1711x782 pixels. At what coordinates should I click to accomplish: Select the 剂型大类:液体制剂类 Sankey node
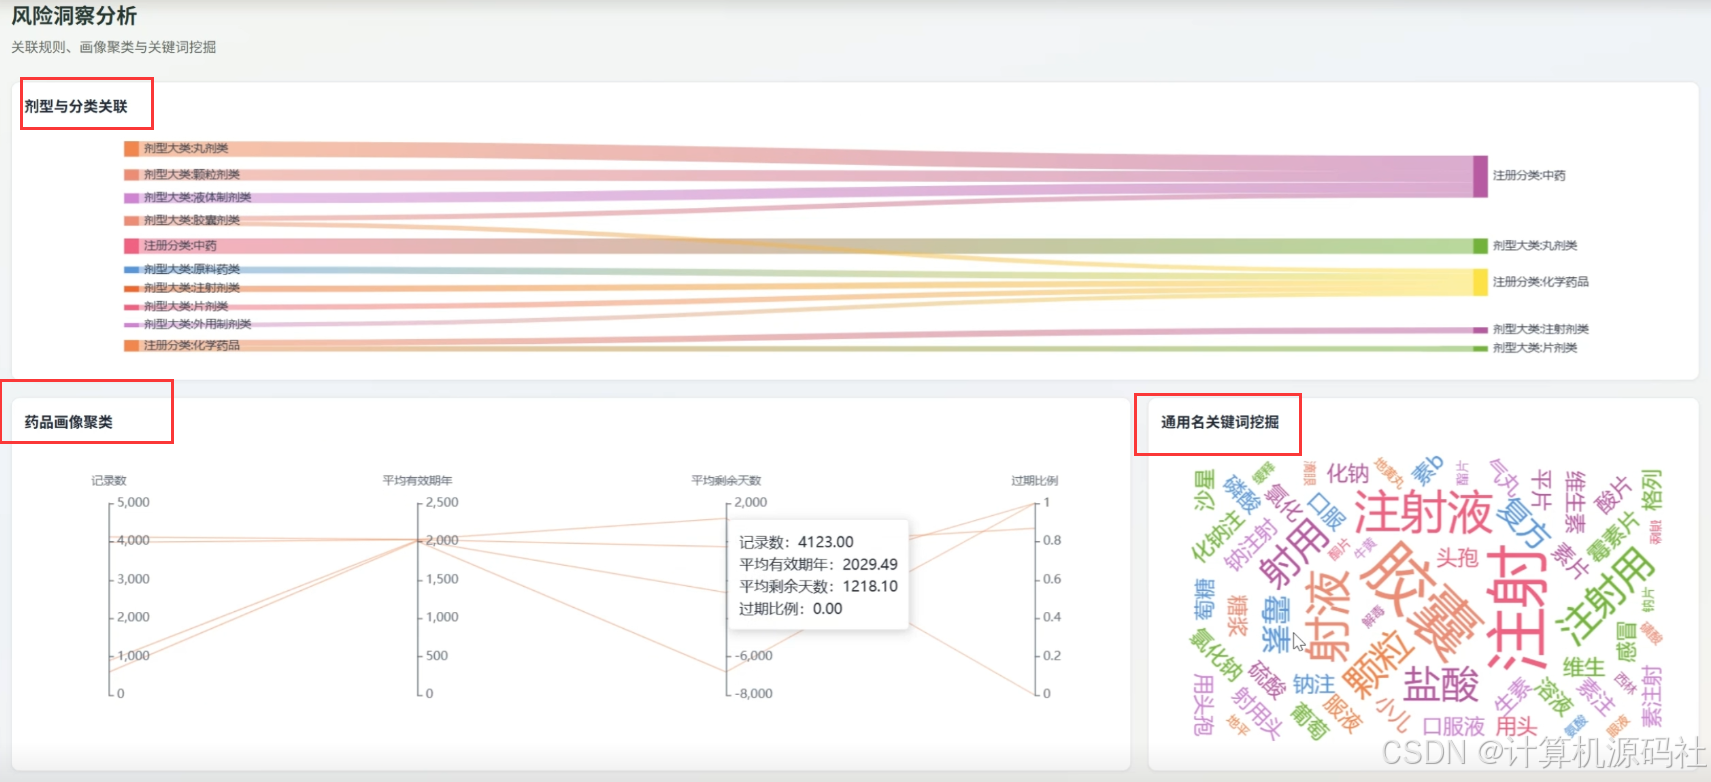131,198
